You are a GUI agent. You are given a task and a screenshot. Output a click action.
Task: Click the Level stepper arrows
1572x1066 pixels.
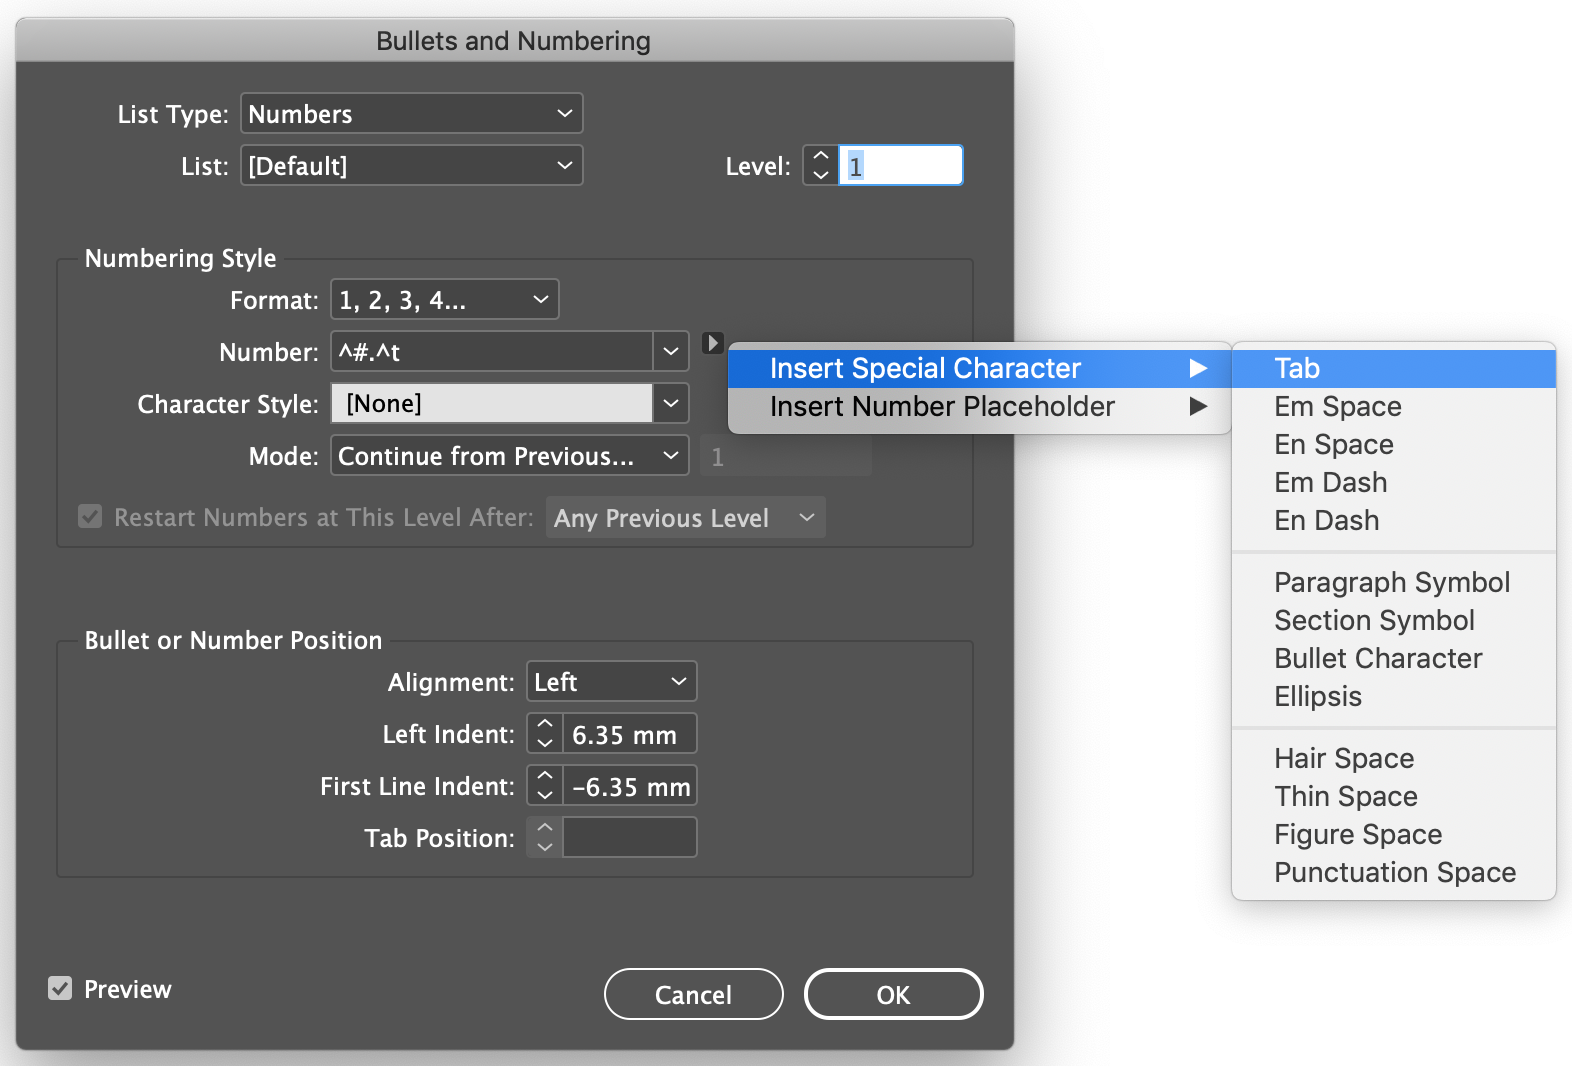tap(821, 165)
